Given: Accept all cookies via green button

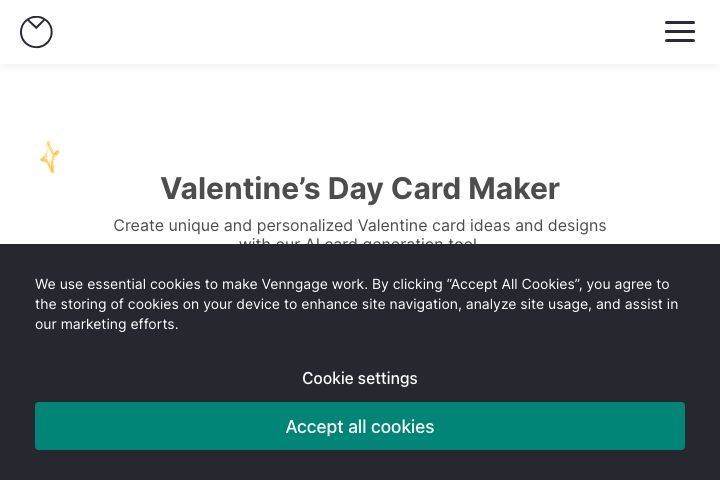Looking at the screenshot, I should 360,426.
